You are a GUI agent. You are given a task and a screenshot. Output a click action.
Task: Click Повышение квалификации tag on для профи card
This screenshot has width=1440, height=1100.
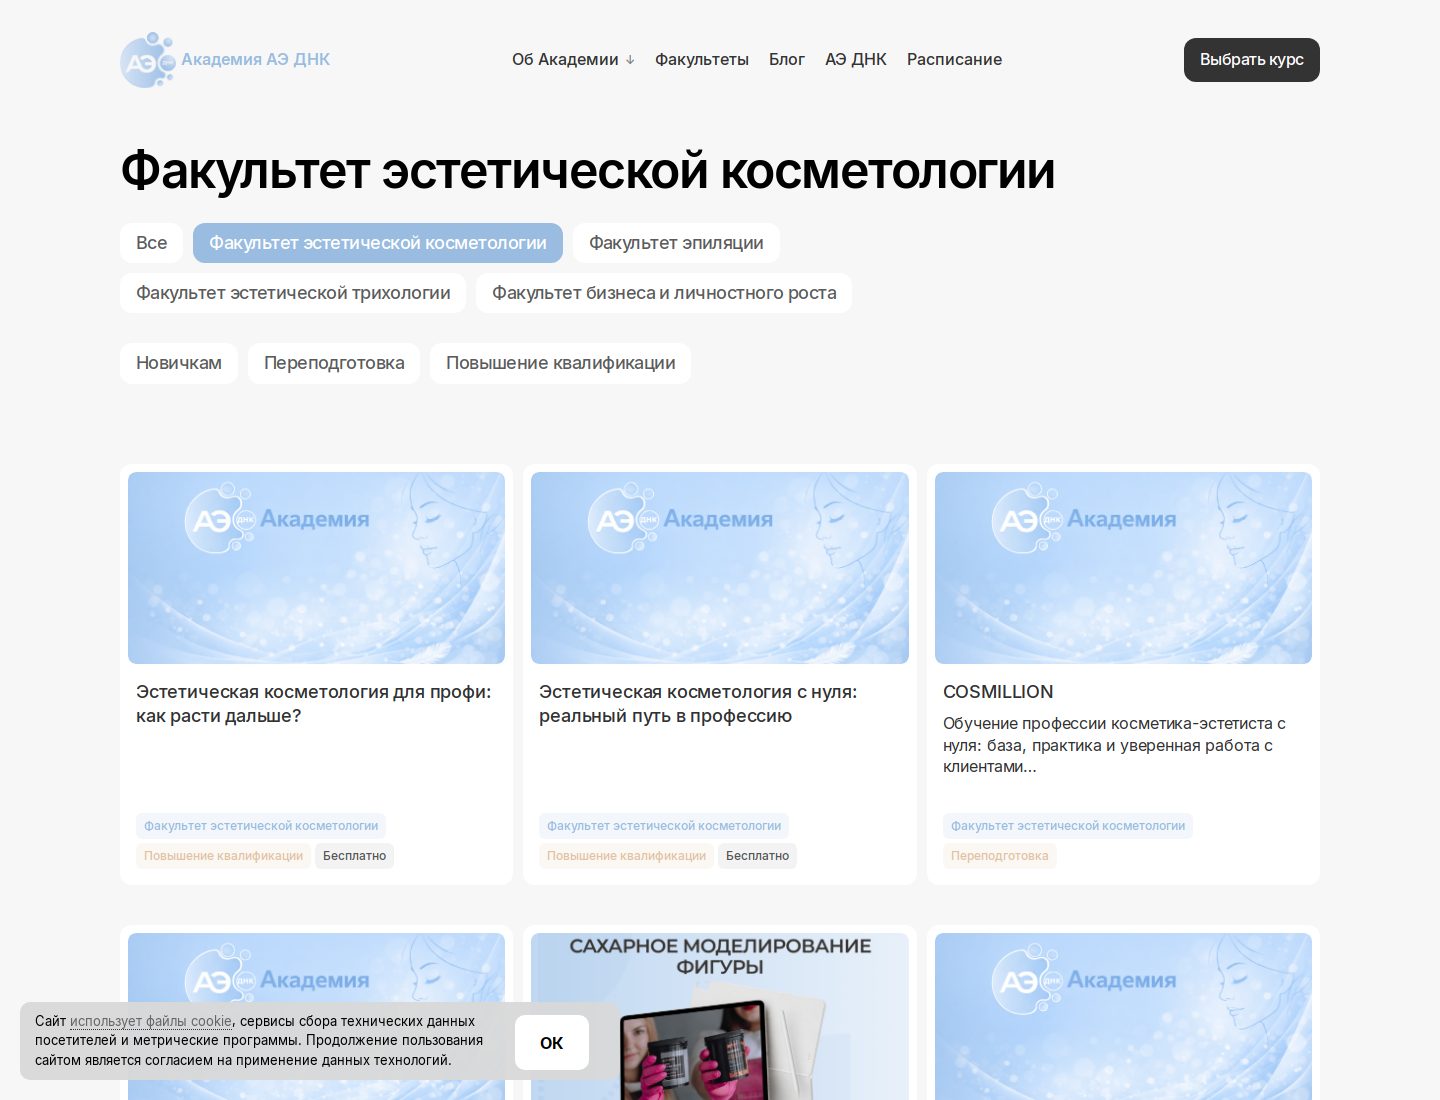pyautogui.click(x=223, y=856)
